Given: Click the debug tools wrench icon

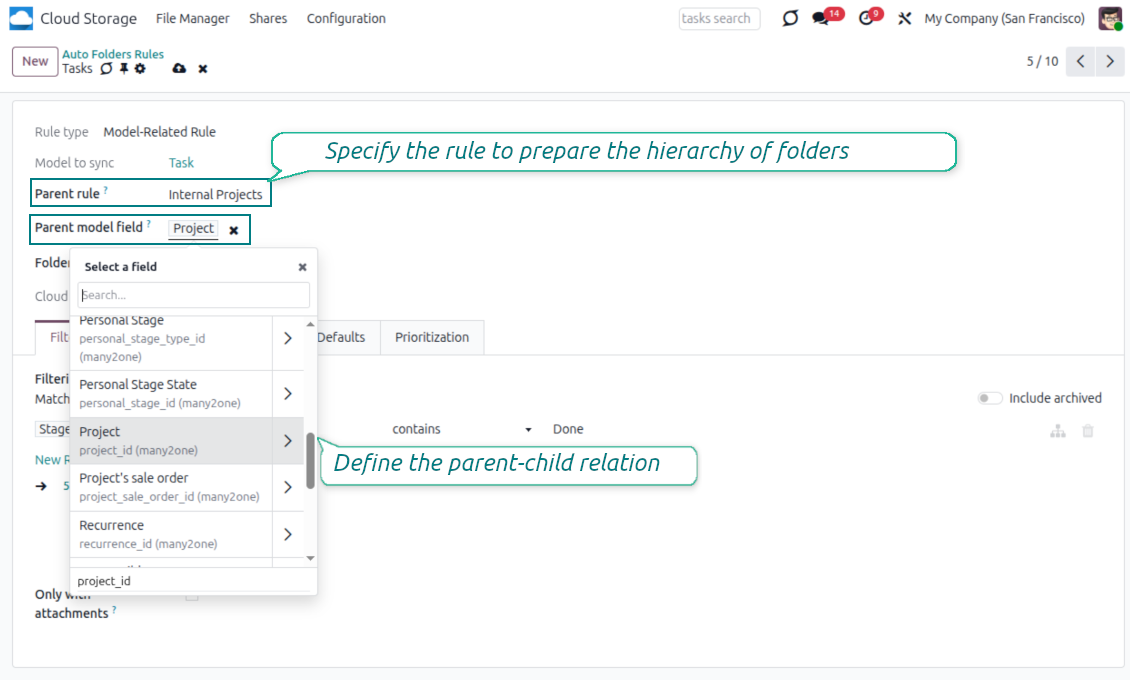Looking at the screenshot, I should coord(904,19).
